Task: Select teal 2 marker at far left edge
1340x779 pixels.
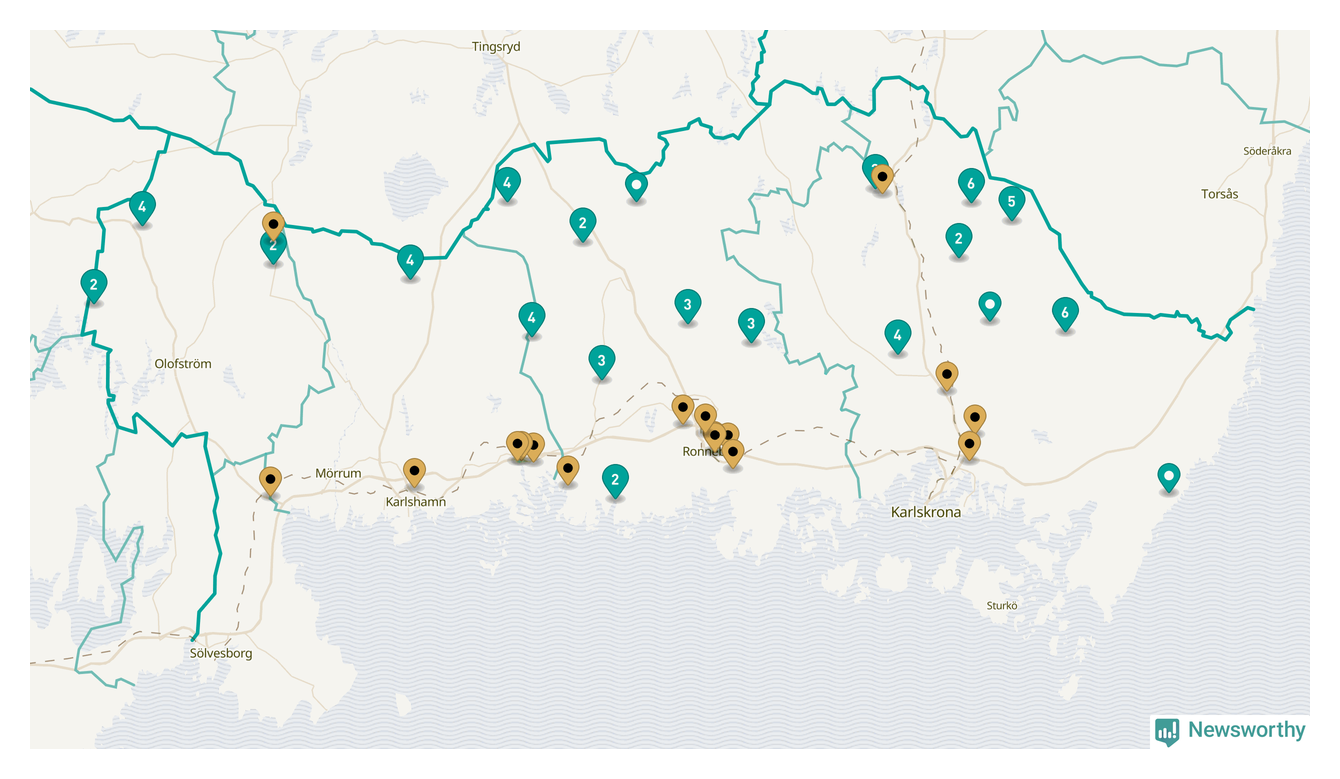Action: click(94, 285)
